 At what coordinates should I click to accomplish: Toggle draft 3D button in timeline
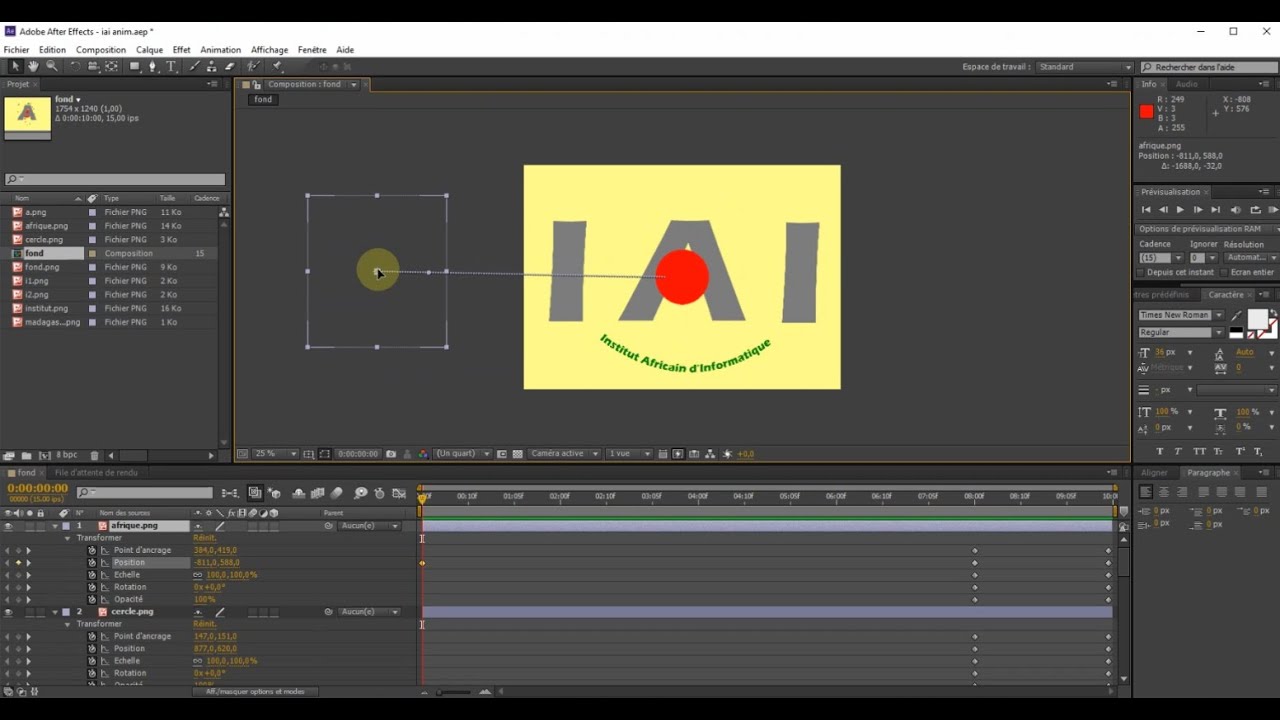point(274,493)
